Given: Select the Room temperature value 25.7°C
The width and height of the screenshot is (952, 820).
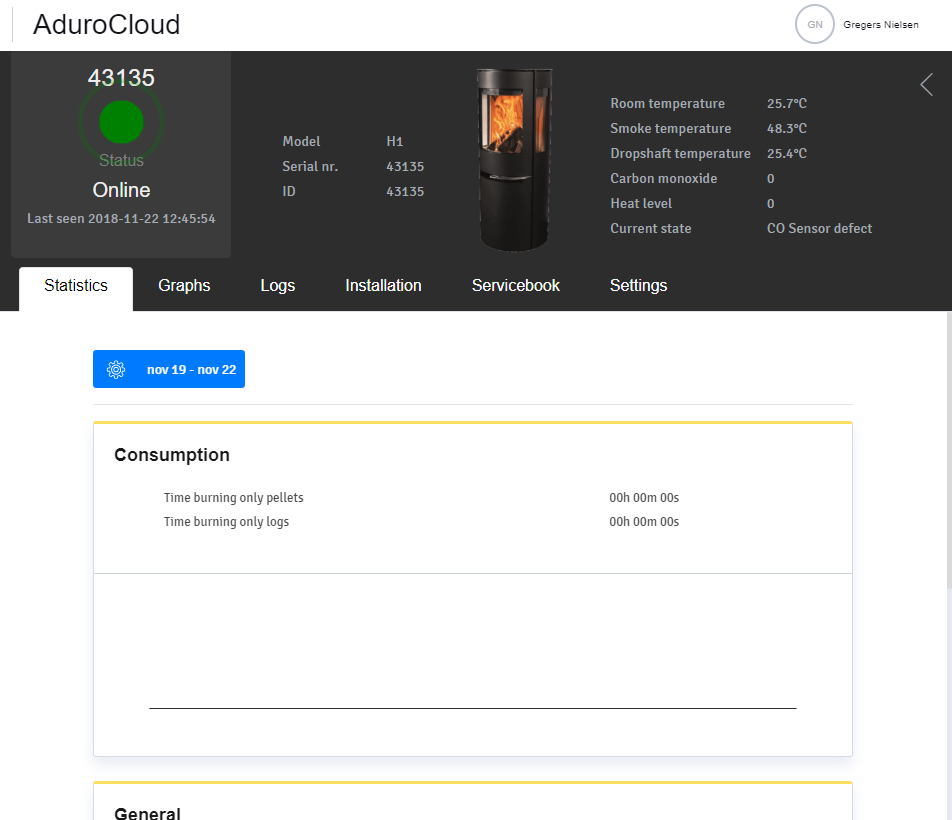Looking at the screenshot, I should [787, 104].
